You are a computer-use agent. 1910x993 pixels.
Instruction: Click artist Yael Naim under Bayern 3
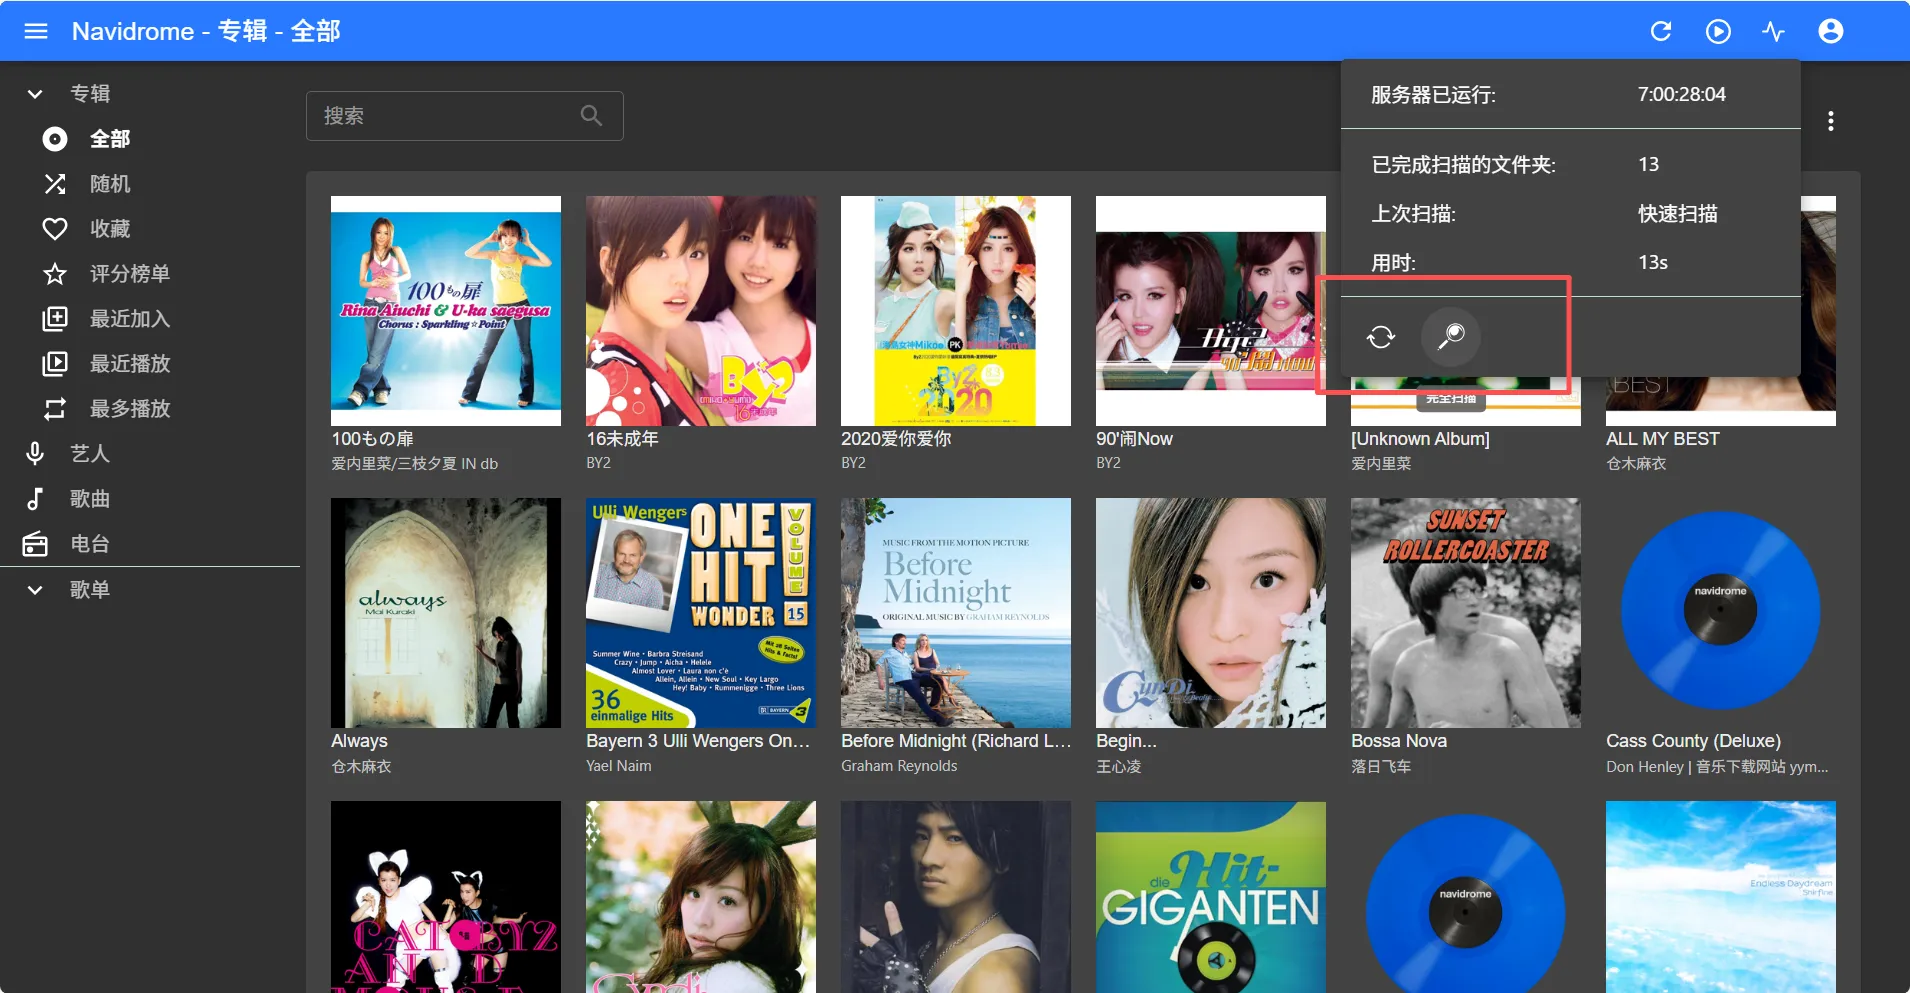click(619, 766)
